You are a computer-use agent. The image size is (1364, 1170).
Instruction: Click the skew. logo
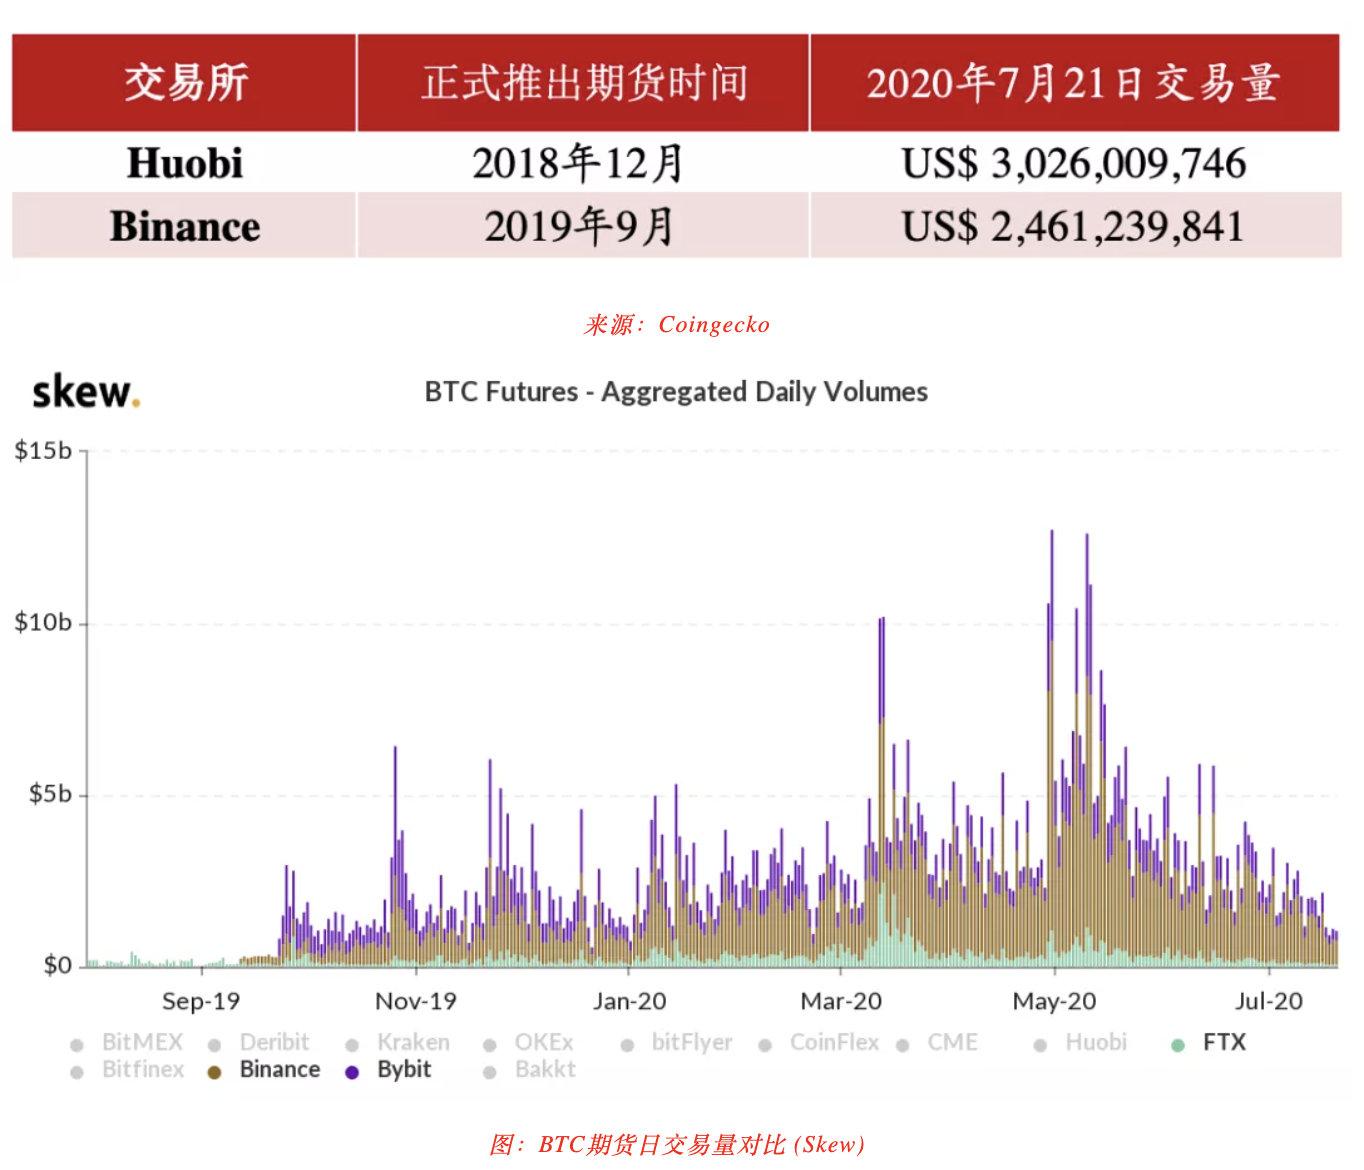coord(86,391)
